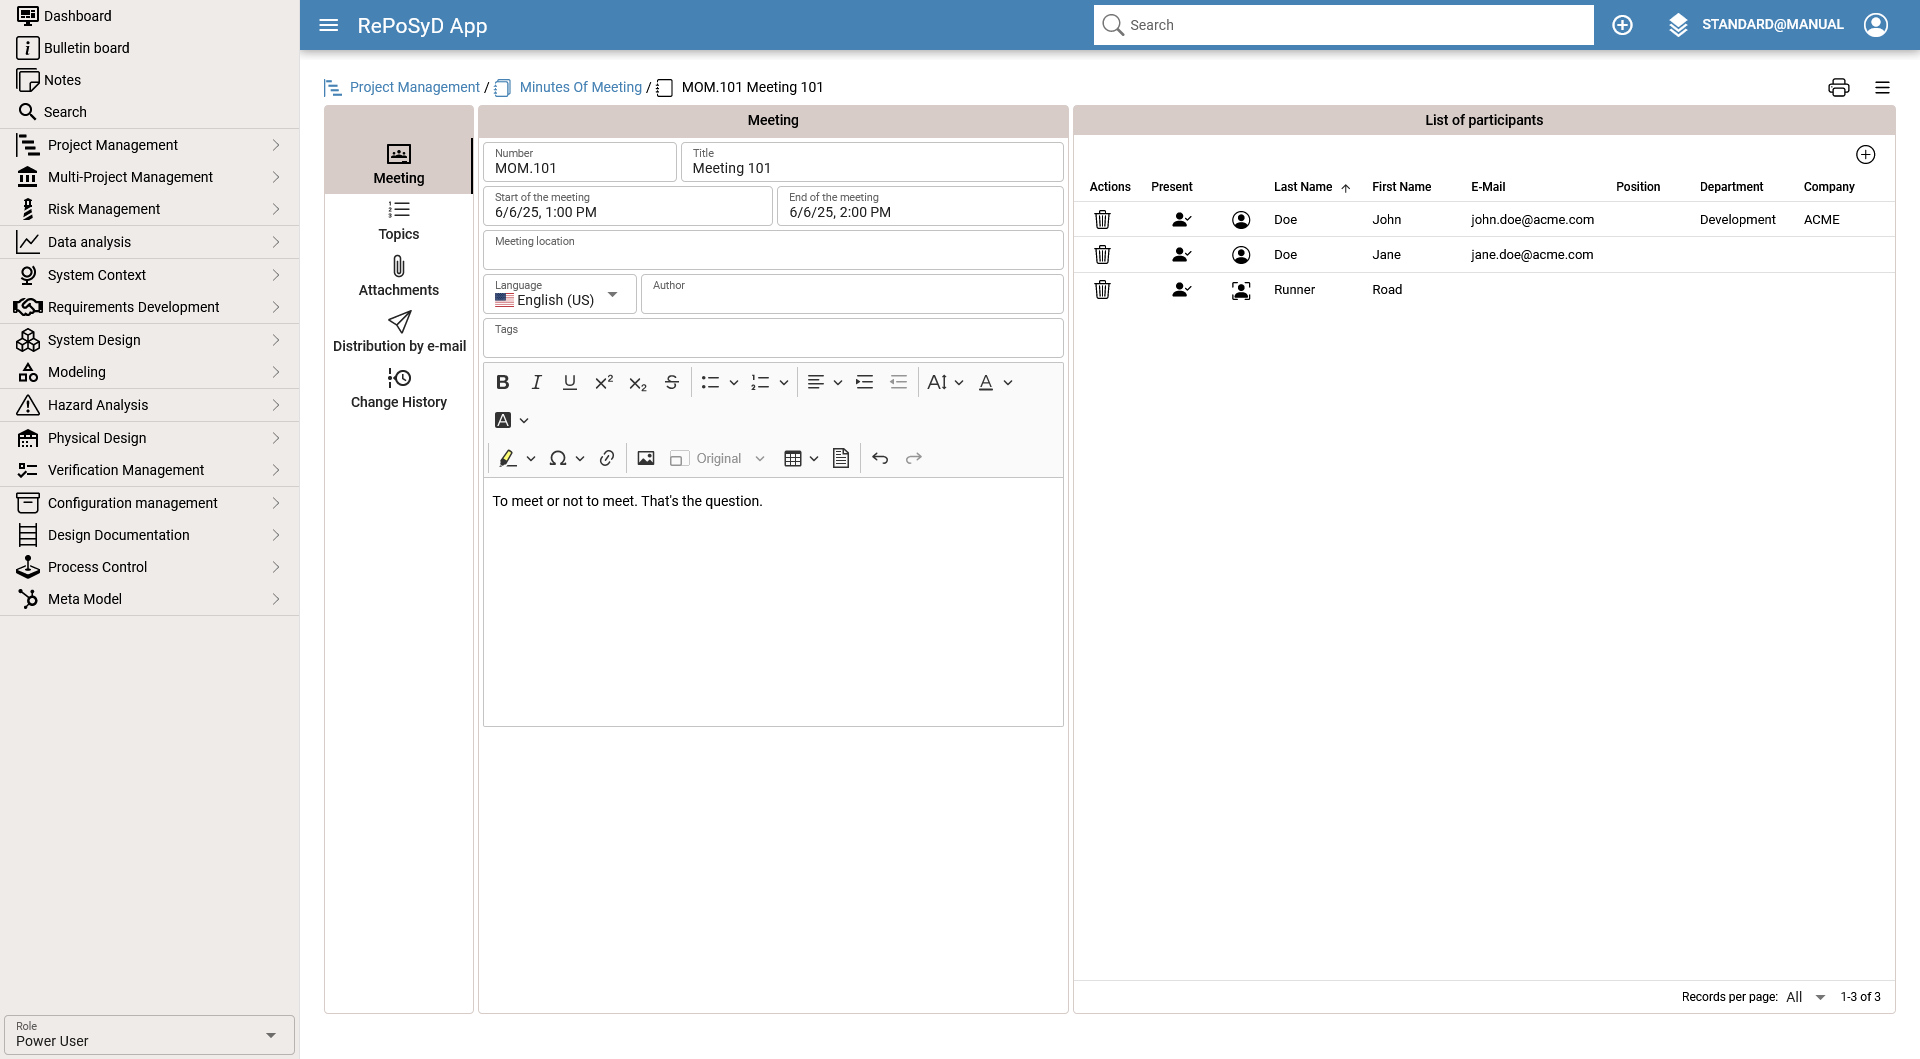
Task: Apply superscript formatting
Action: tap(604, 382)
